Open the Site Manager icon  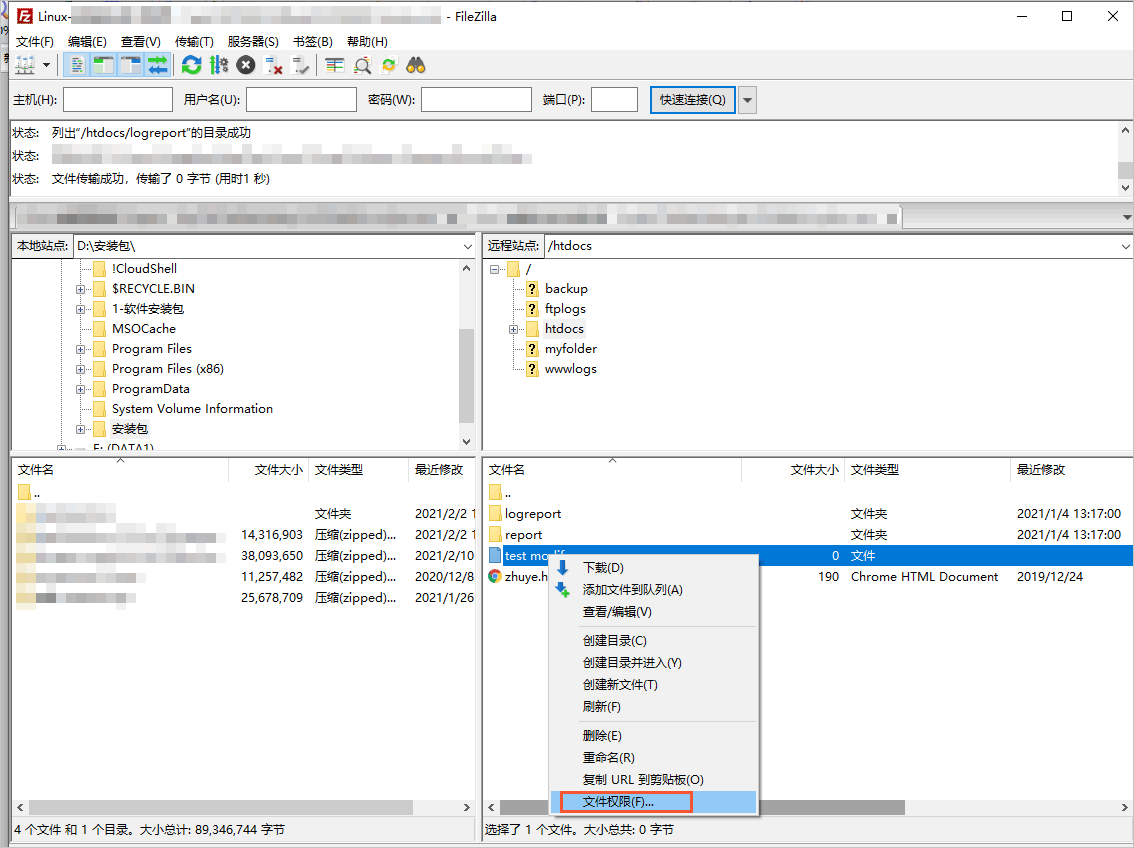click(25, 66)
